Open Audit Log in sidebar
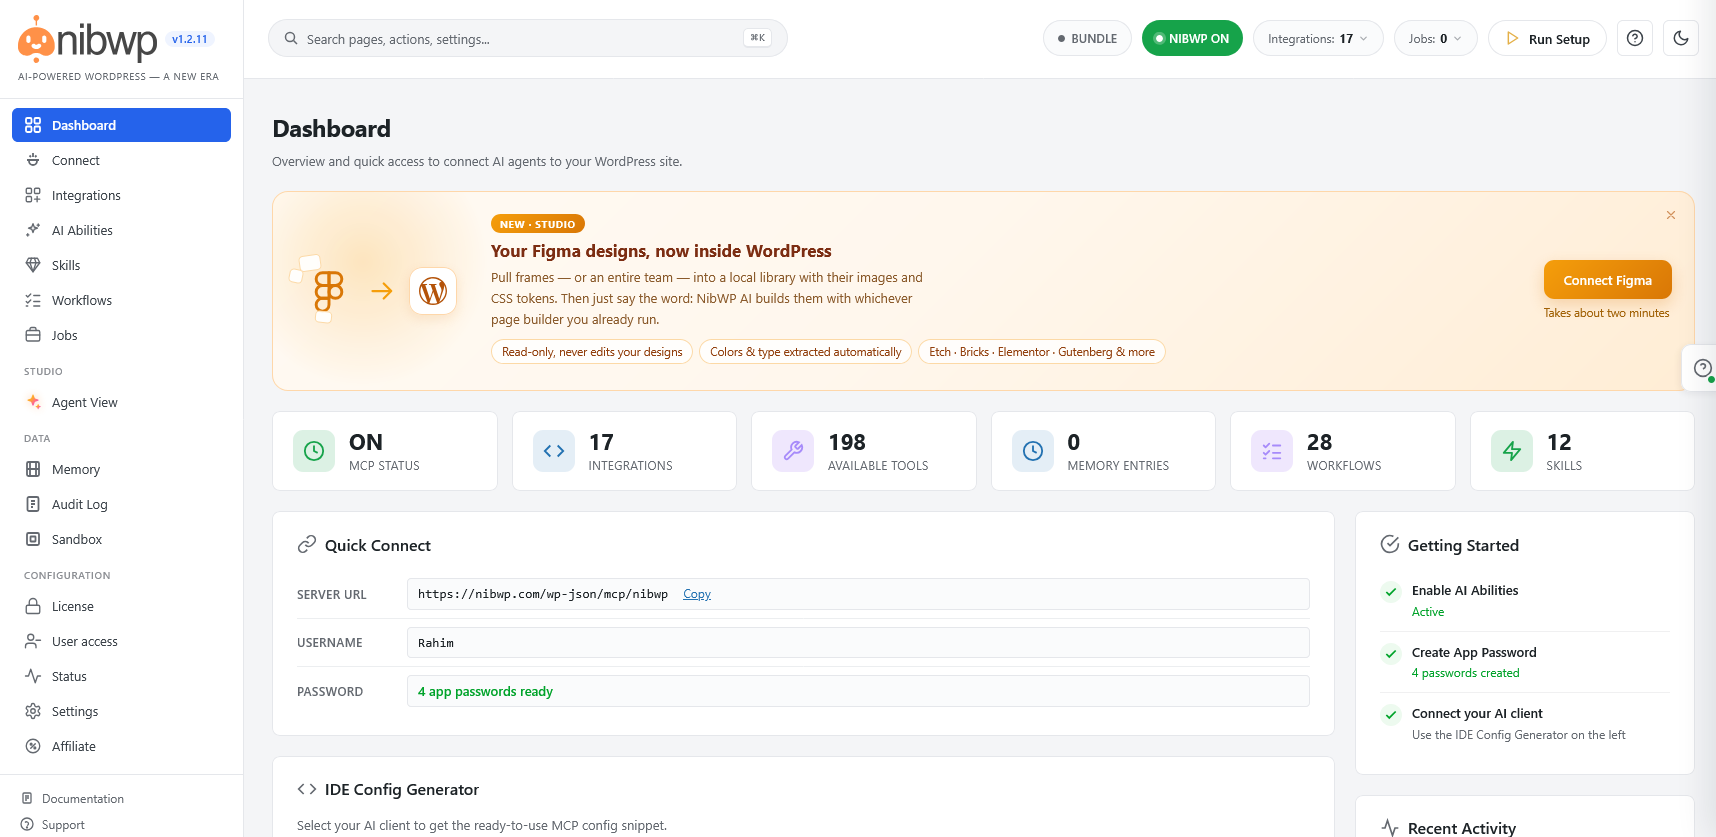Screen dimensions: 1716x837 [121, 504]
